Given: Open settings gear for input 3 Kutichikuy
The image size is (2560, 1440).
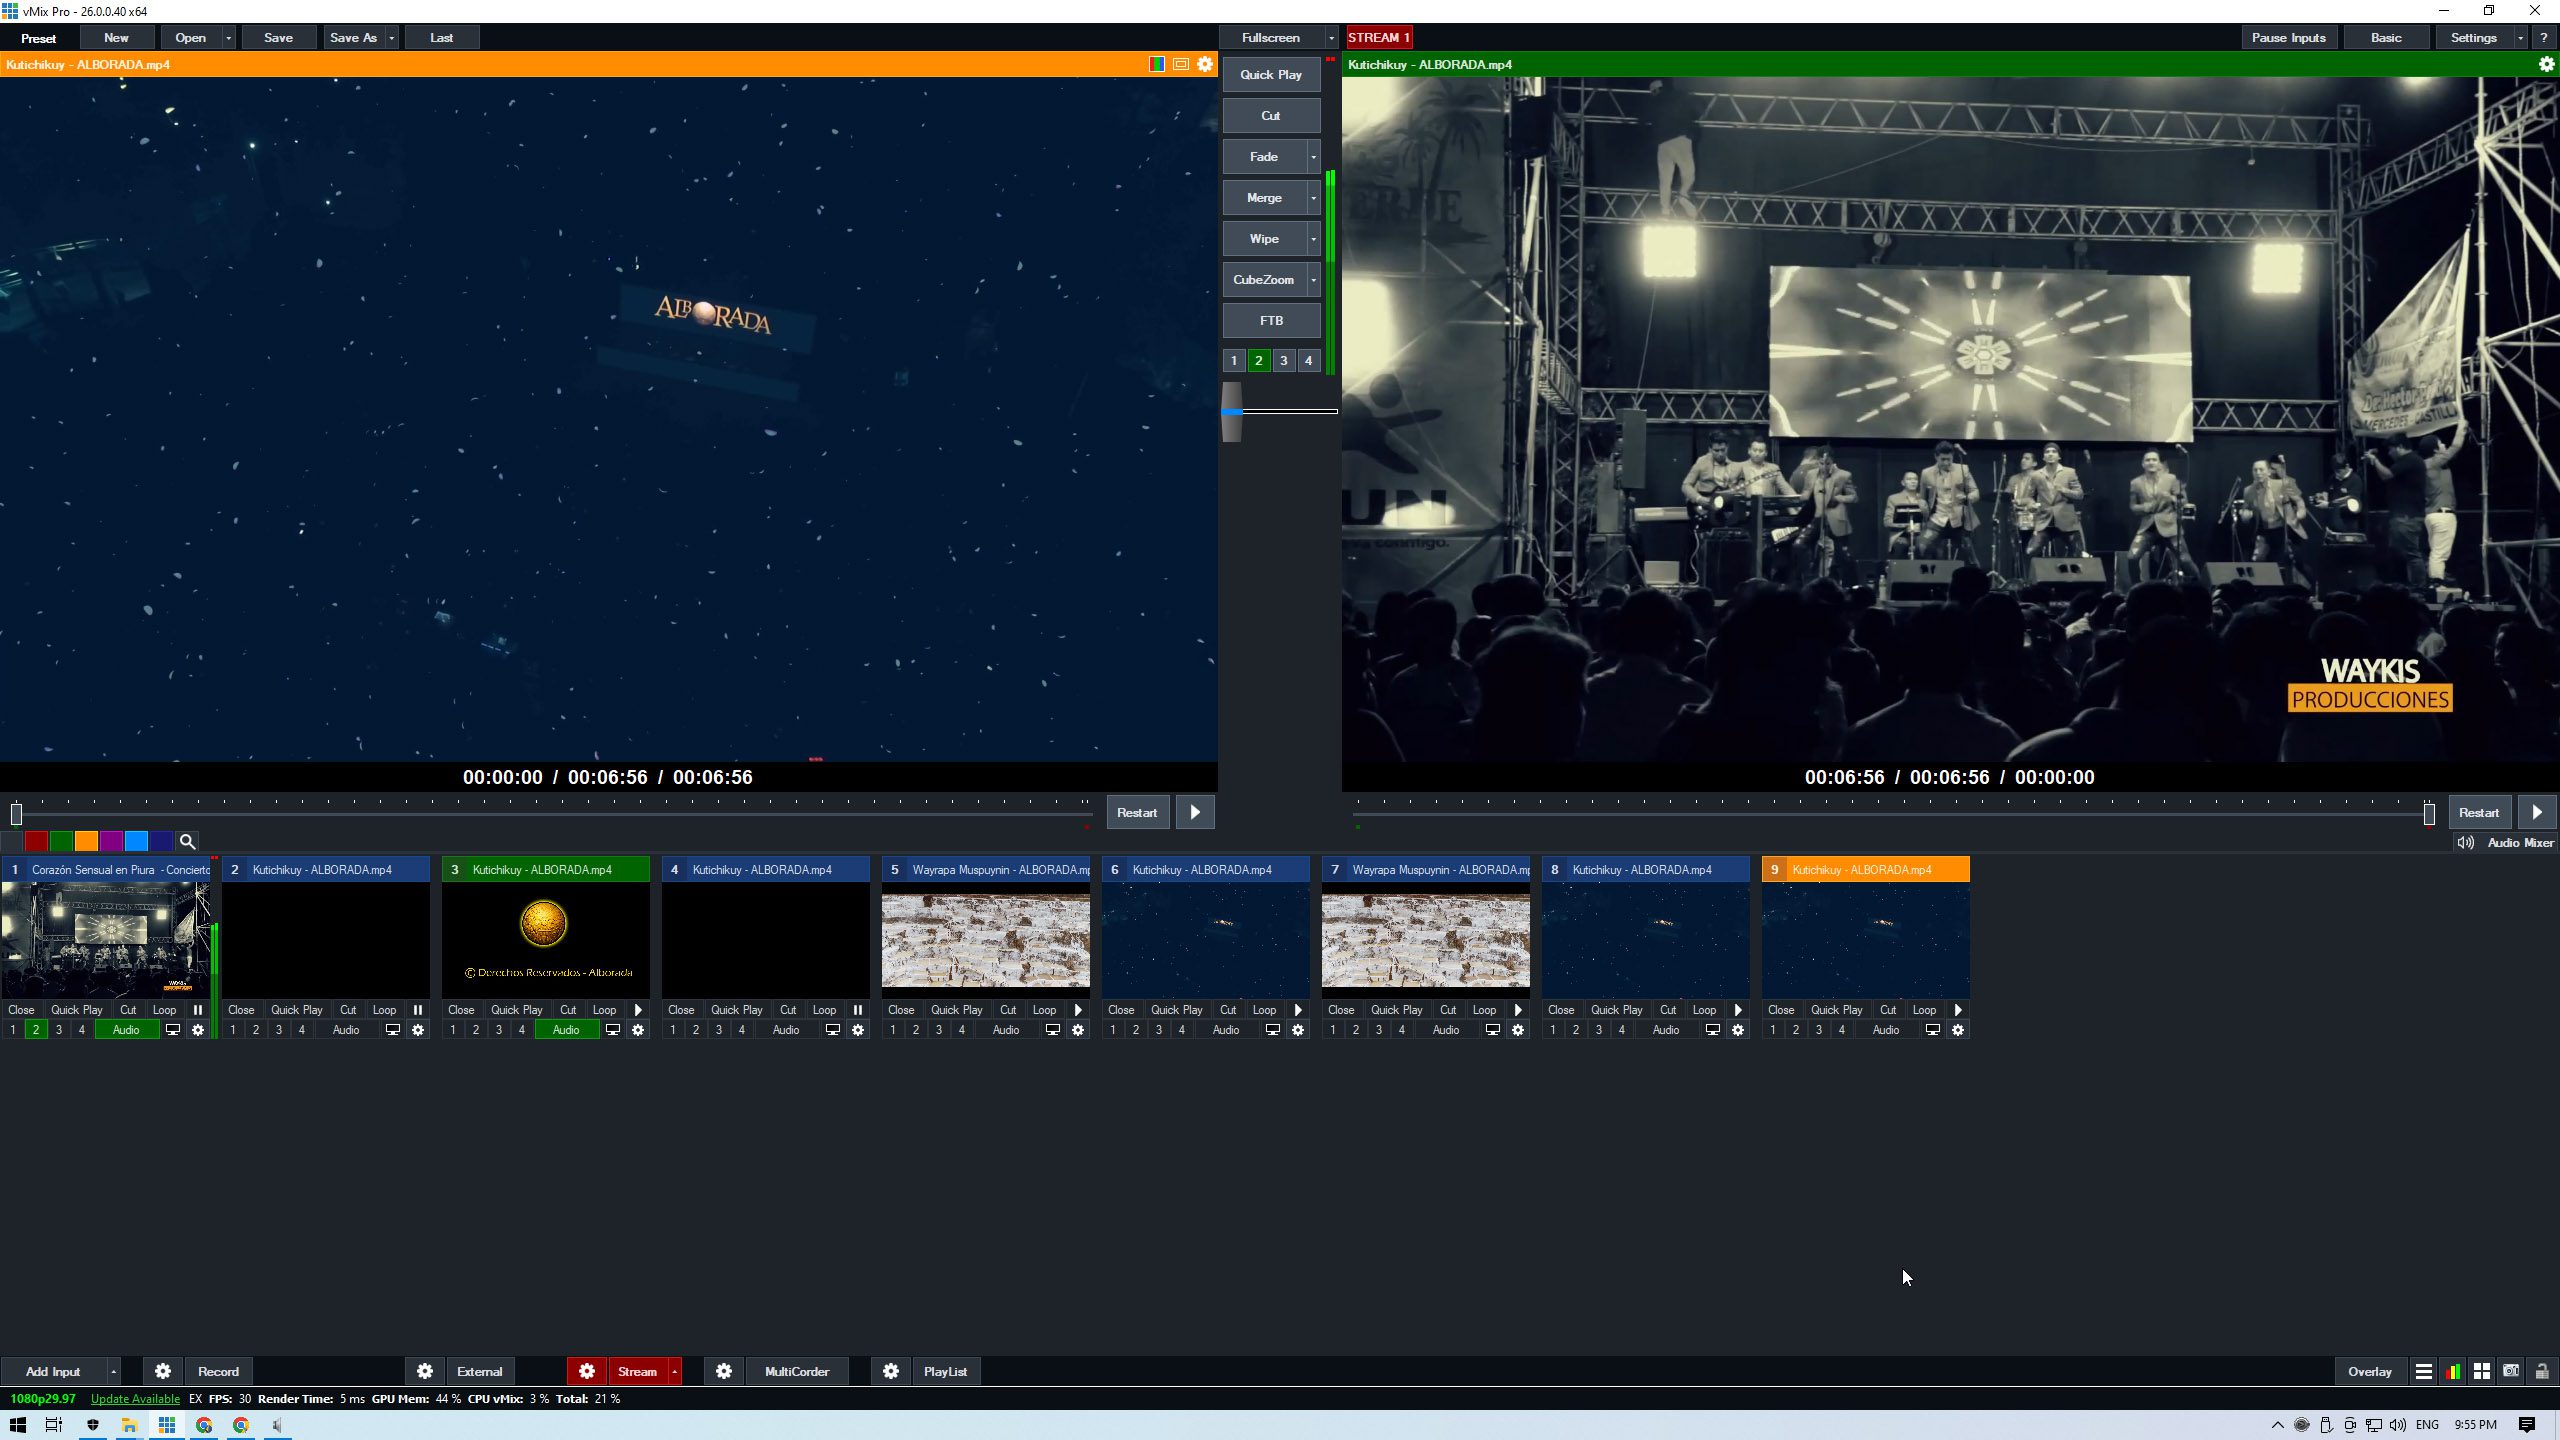Looking at the screenshot, I should click(x=638, y=1029).
